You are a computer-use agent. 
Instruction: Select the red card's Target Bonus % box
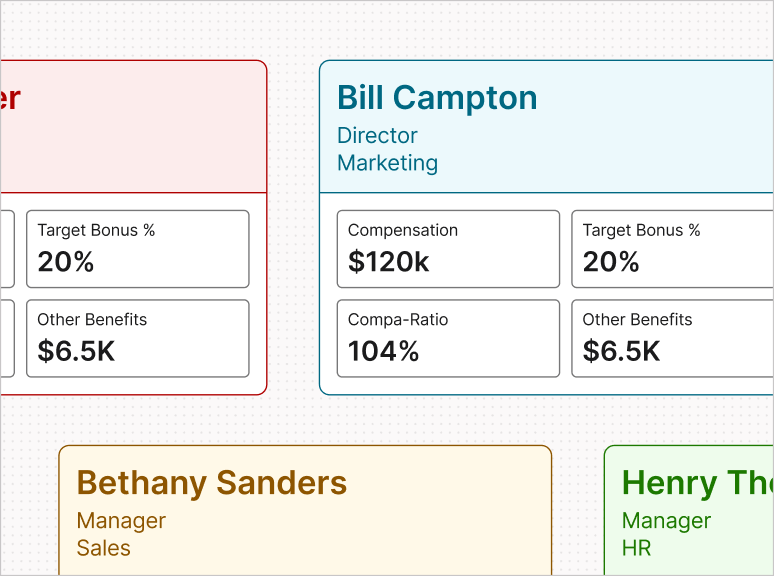(138, 249)
